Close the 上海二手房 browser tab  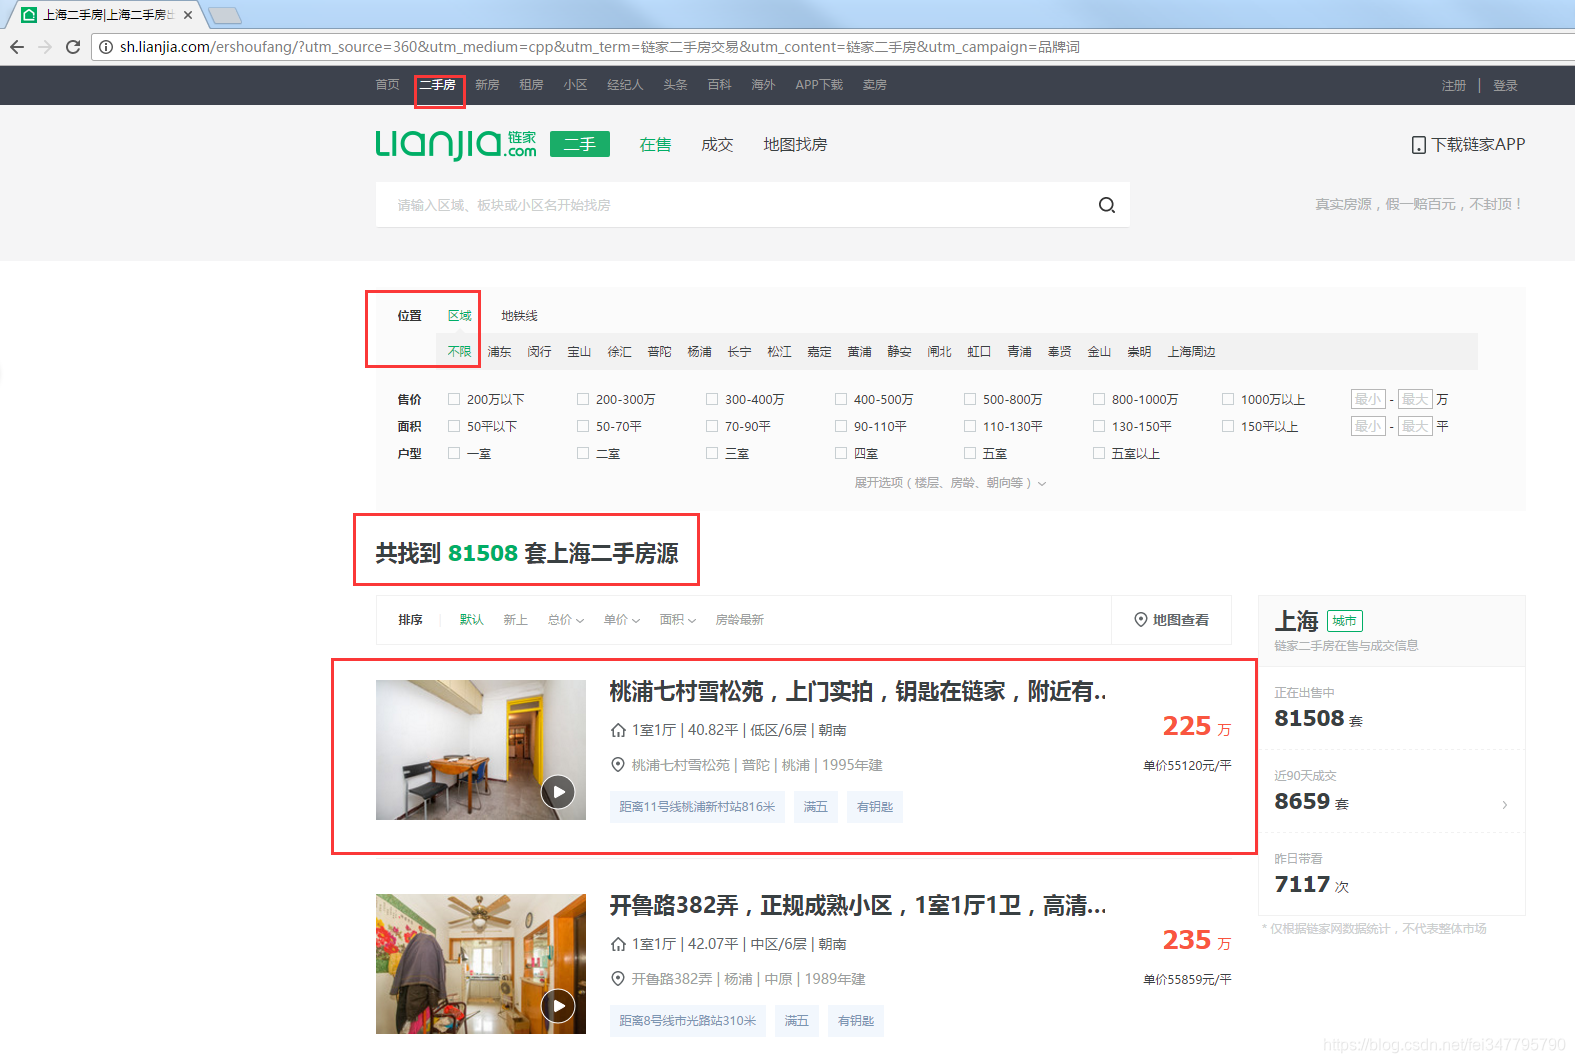[x=188, y=15]
